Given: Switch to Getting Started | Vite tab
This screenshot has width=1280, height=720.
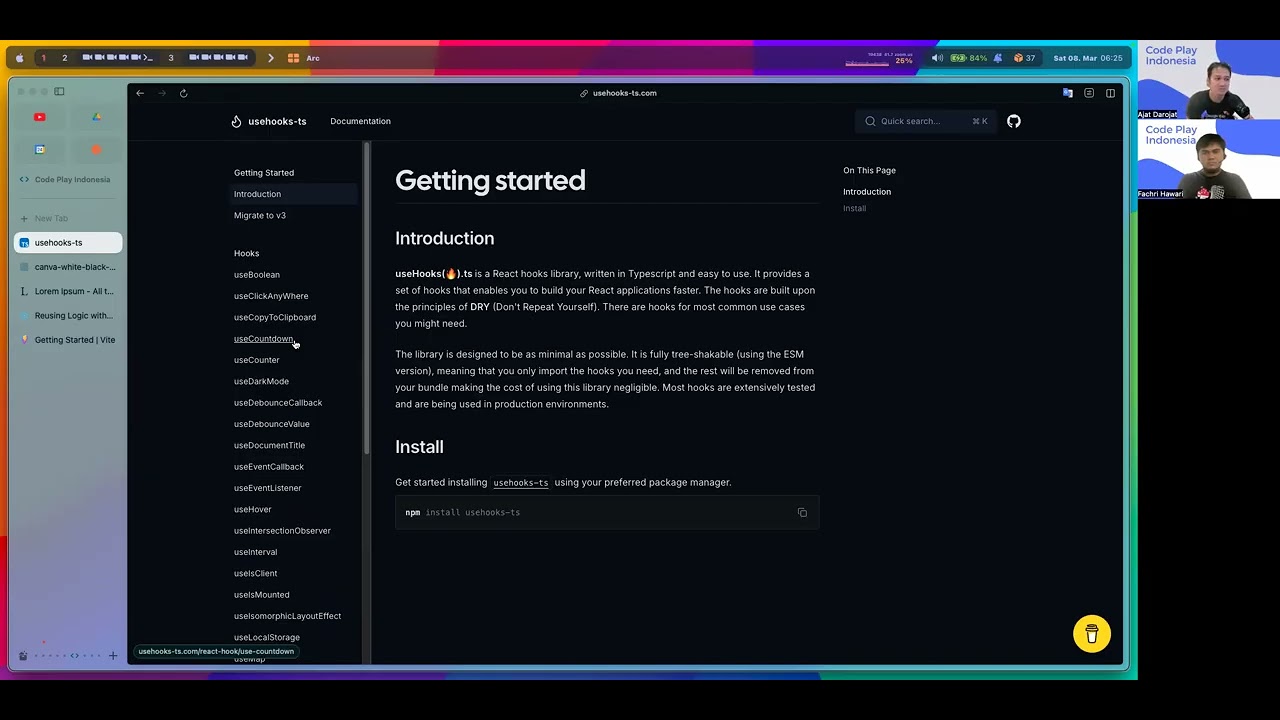Looking at the screenshot, I should pos(68,340).
